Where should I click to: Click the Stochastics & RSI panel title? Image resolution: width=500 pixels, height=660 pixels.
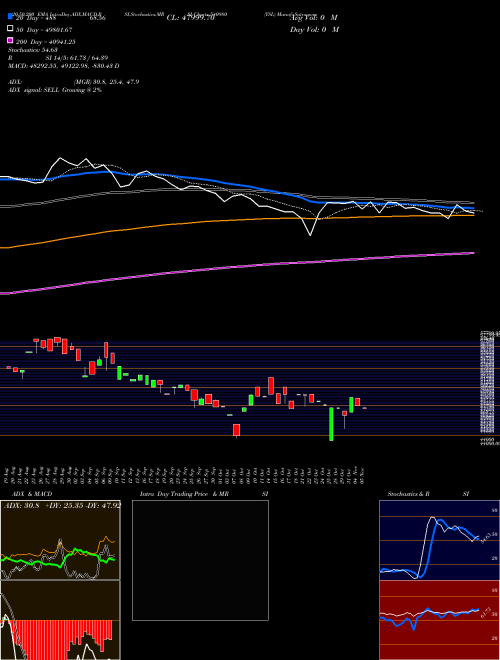428,494
